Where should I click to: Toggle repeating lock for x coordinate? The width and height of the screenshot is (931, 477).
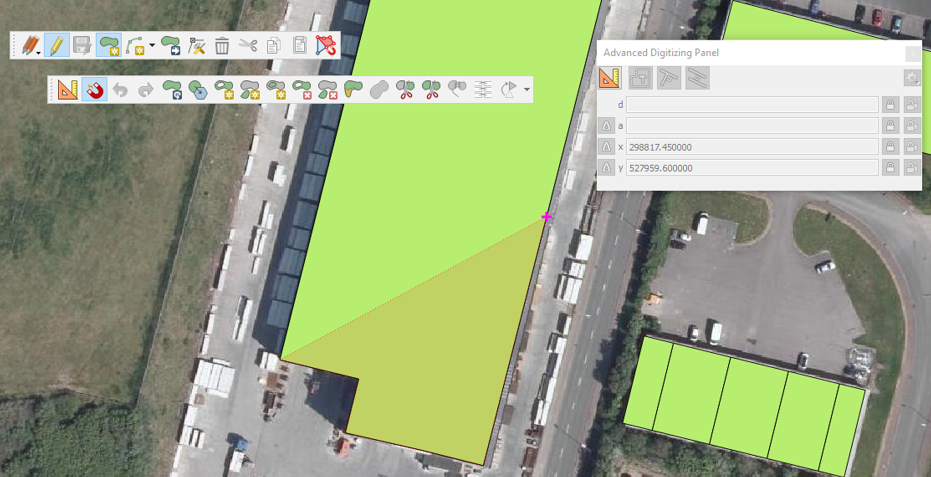911,147
